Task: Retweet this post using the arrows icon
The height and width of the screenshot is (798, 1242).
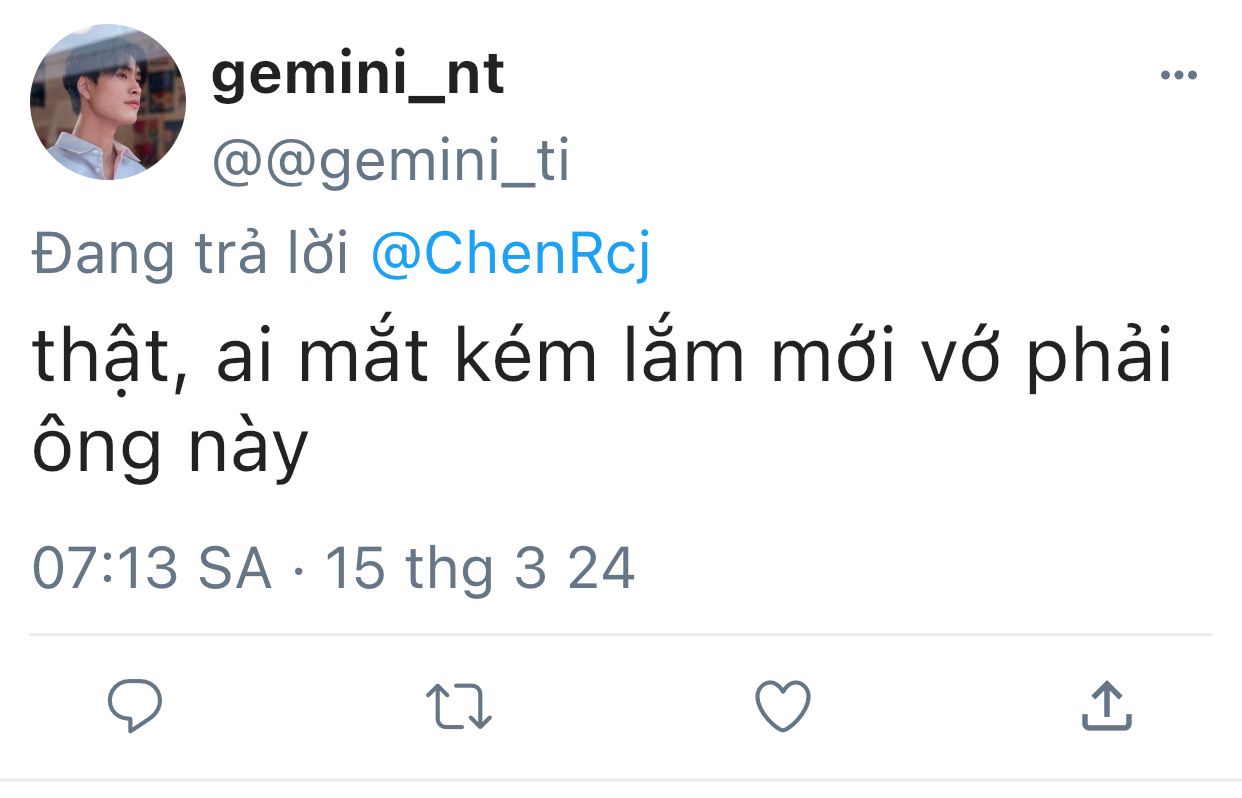Action: (459, 706)
